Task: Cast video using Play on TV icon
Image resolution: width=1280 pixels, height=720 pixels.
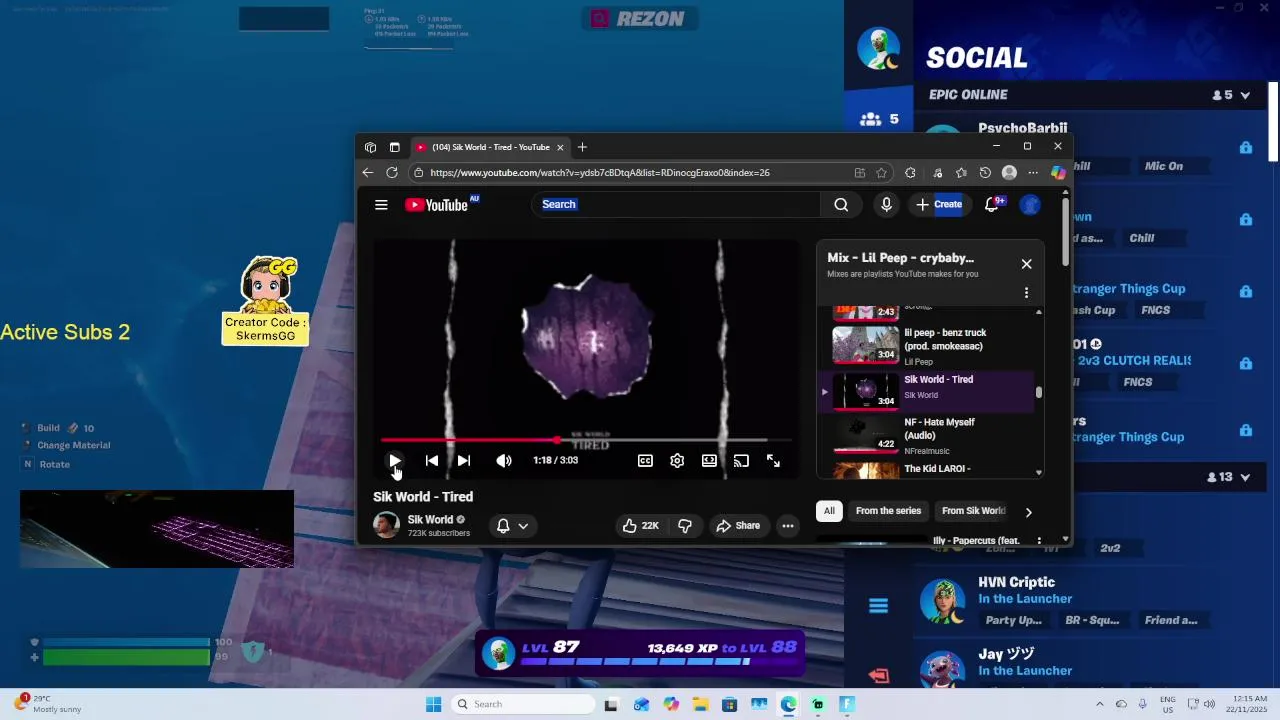Action: click(x=741, y=460)
